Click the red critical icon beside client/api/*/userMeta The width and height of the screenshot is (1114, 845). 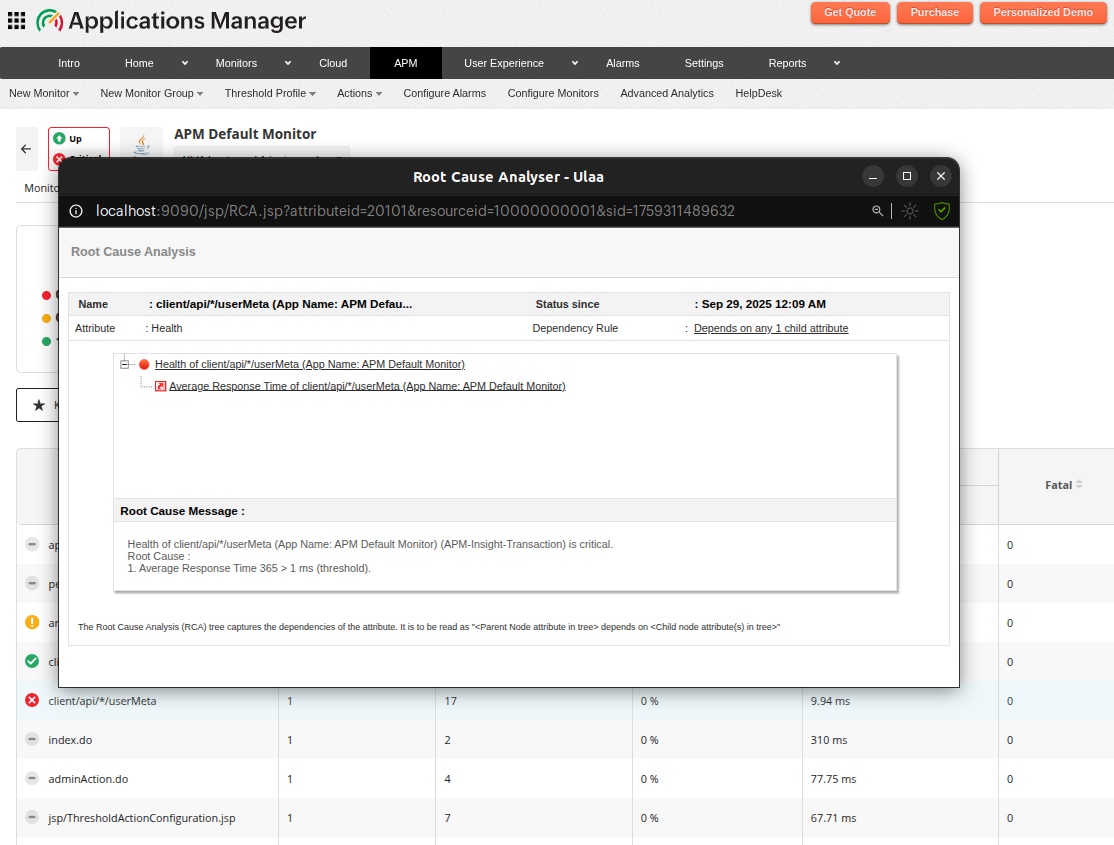(x=31, y=700)
